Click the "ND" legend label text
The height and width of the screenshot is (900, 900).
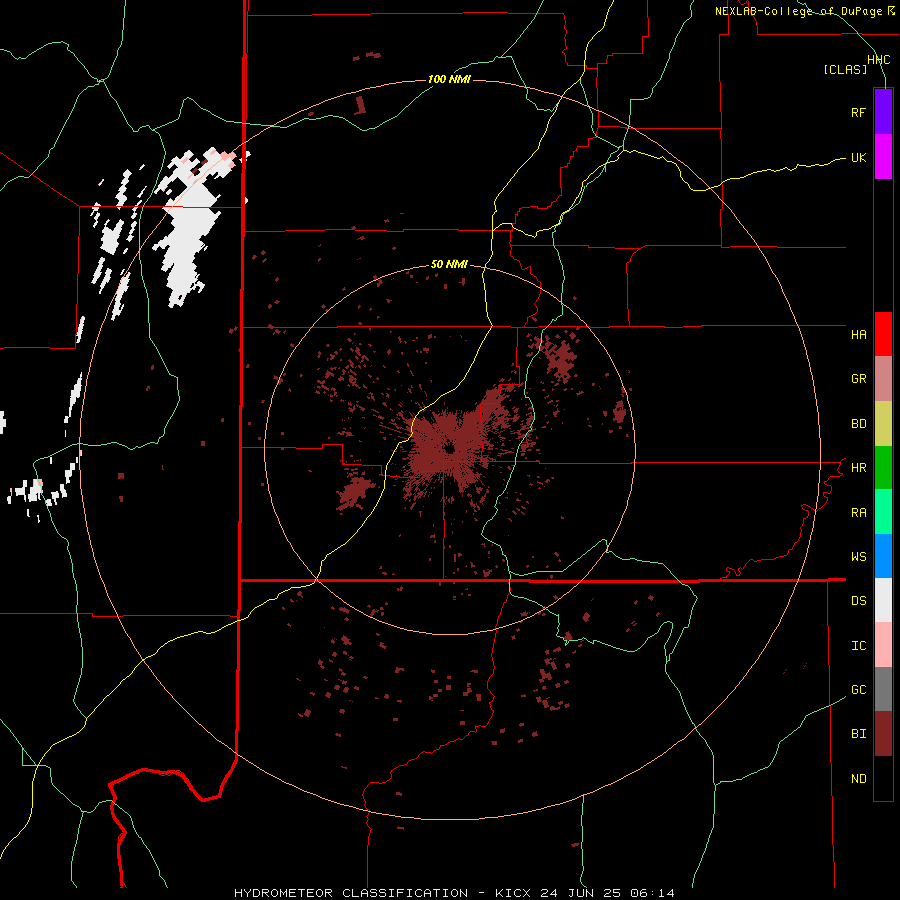[858, 779]
